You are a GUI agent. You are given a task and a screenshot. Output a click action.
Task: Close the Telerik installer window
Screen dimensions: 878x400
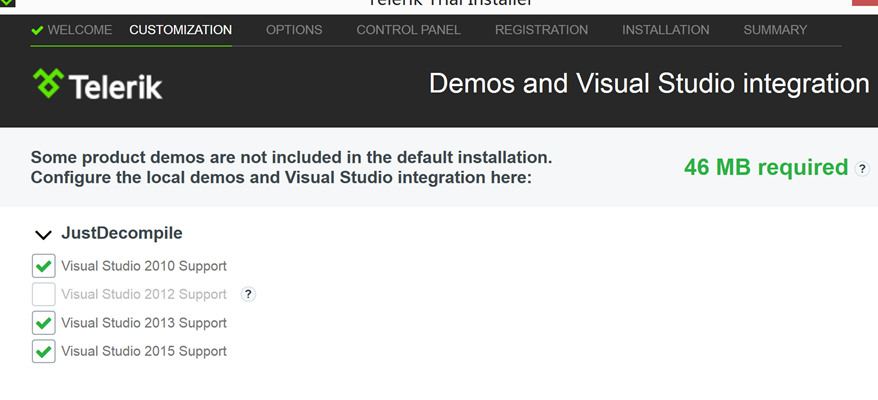[864, 3]
